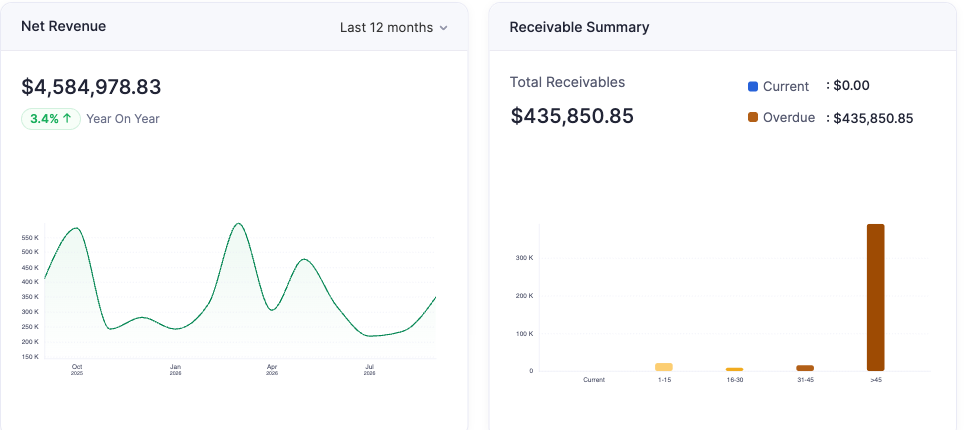Click the 3.4% year-on-year badge
The height and width of the screenshot is (430, 965).
tap(51, 119)
